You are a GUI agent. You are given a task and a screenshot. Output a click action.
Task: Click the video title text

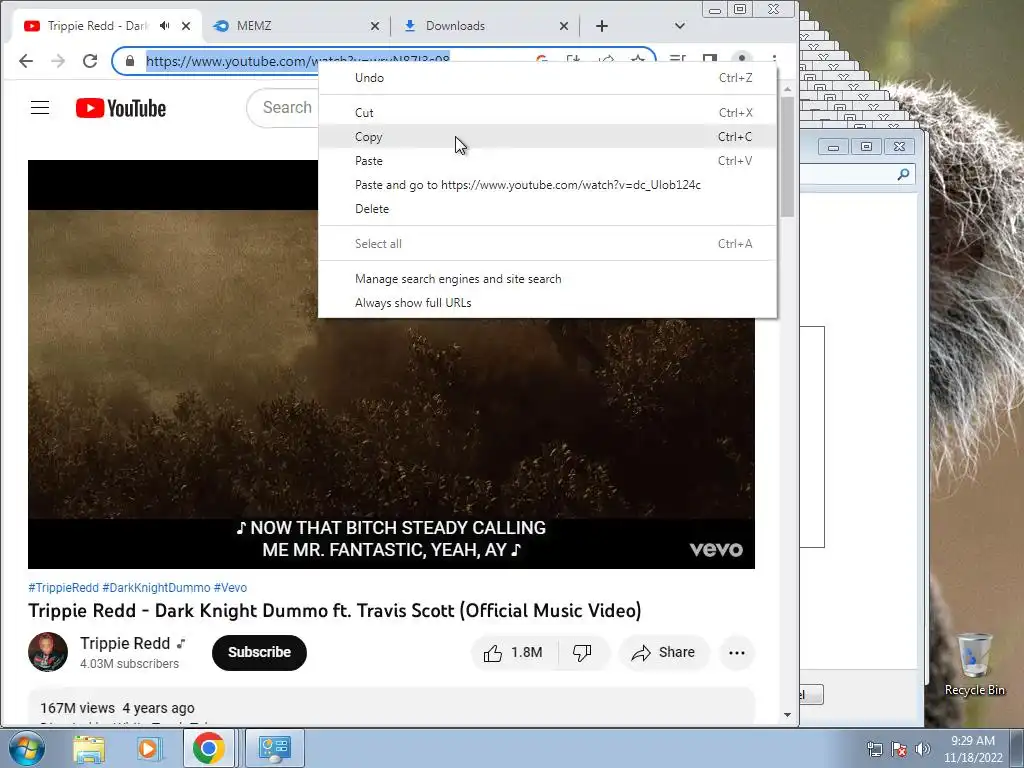334,611
